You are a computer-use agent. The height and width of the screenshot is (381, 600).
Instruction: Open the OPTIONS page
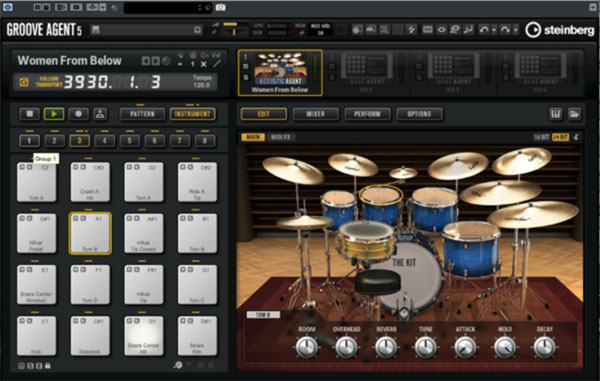[x=419, y=114]
